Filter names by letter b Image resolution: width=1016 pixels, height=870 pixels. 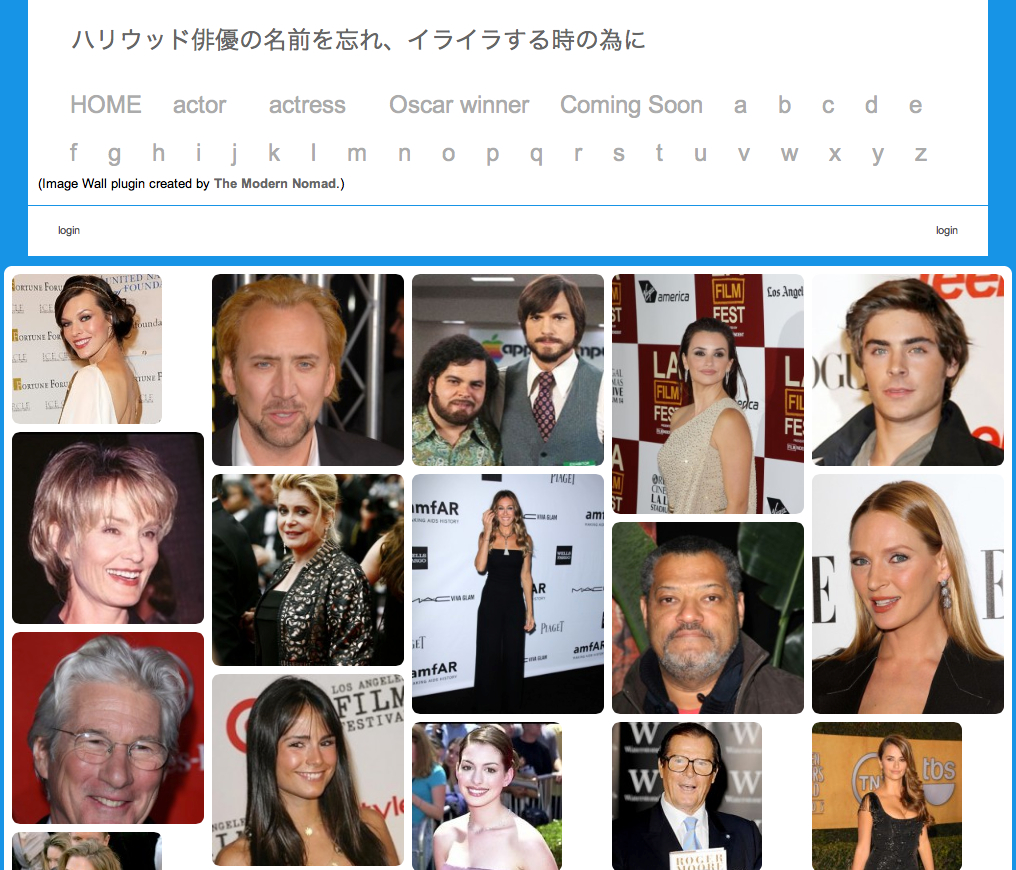click(x=784, y=105)
